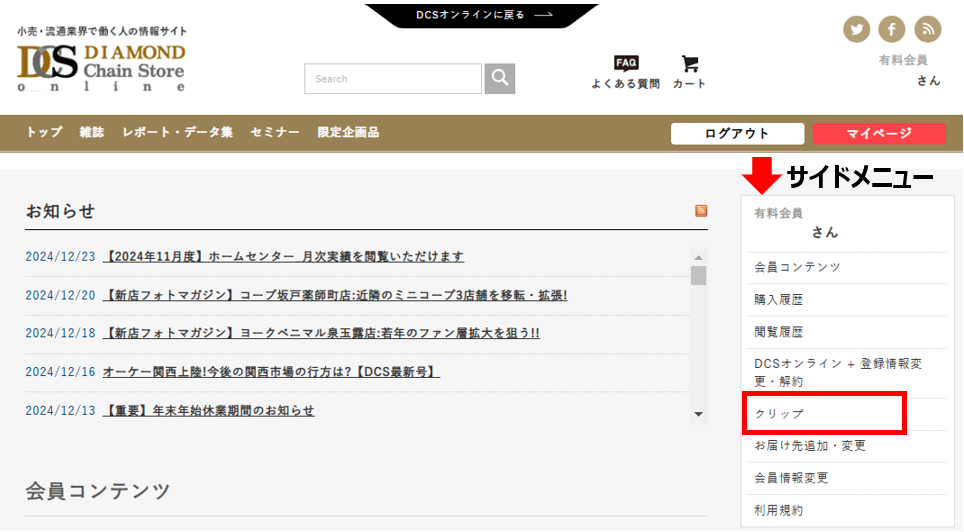
Task: Open 購入履歴 in the side menu
Action: coord(779,299)
